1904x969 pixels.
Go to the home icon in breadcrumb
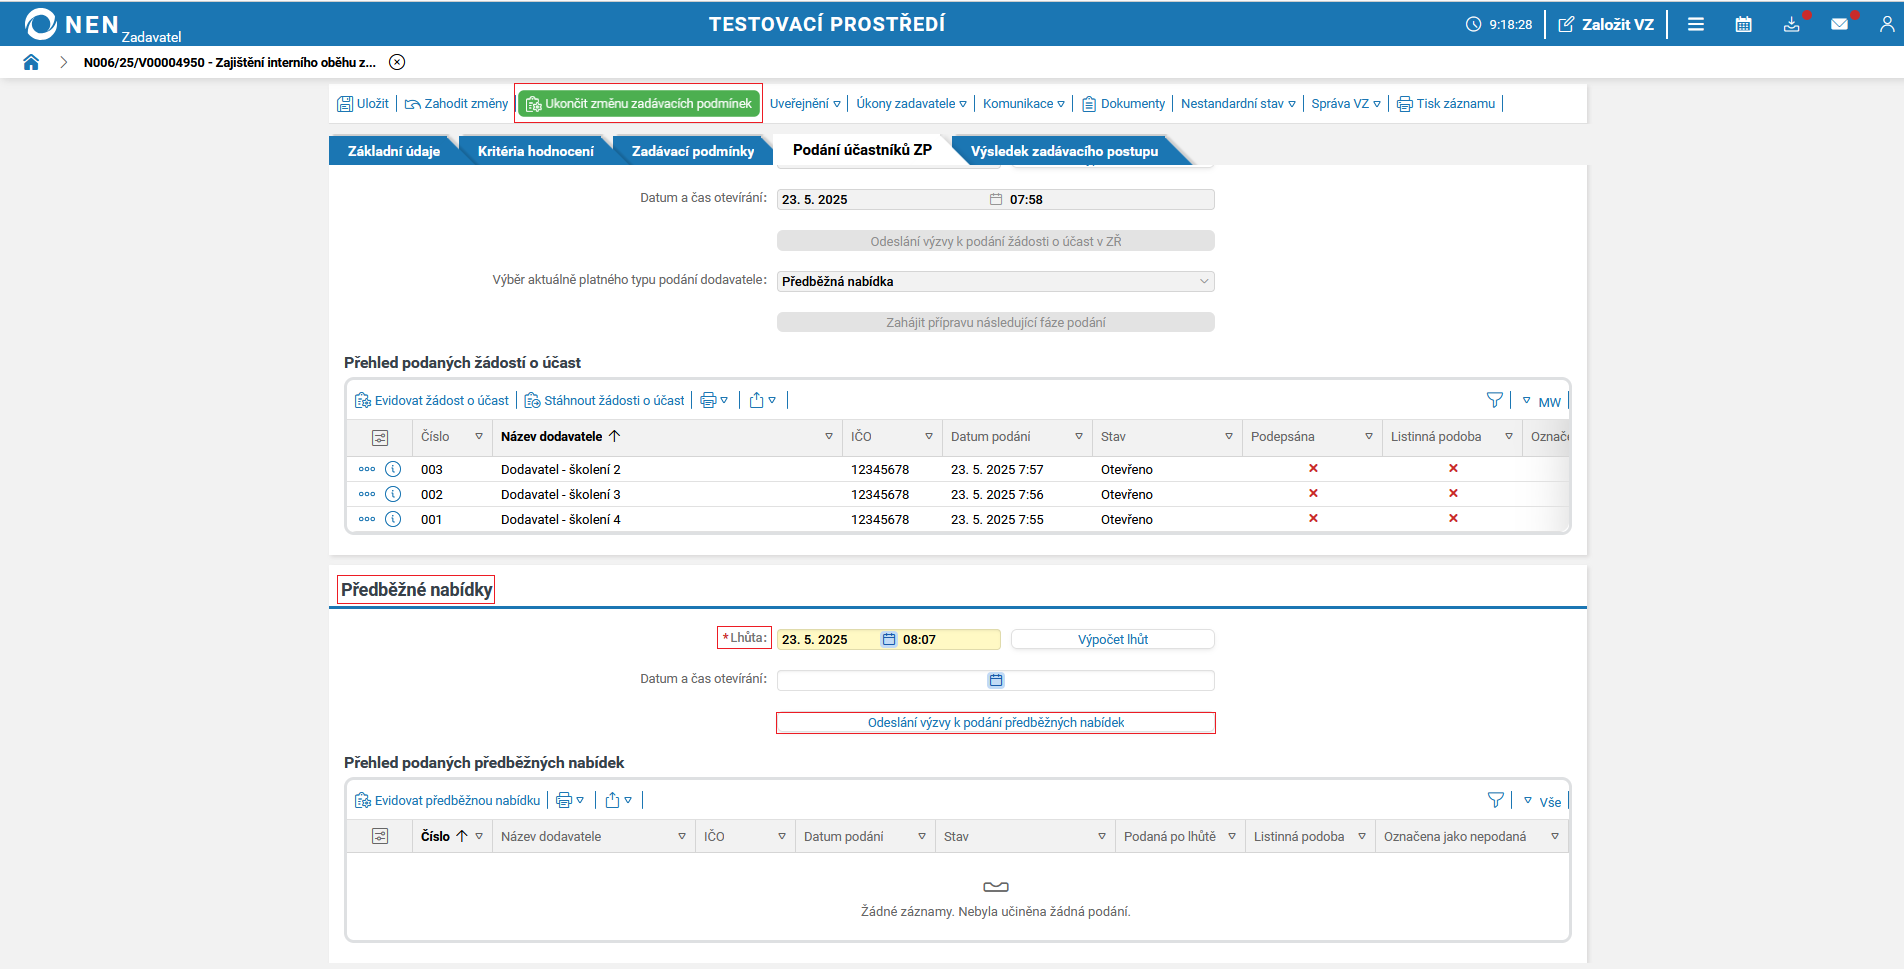[31, 62]
